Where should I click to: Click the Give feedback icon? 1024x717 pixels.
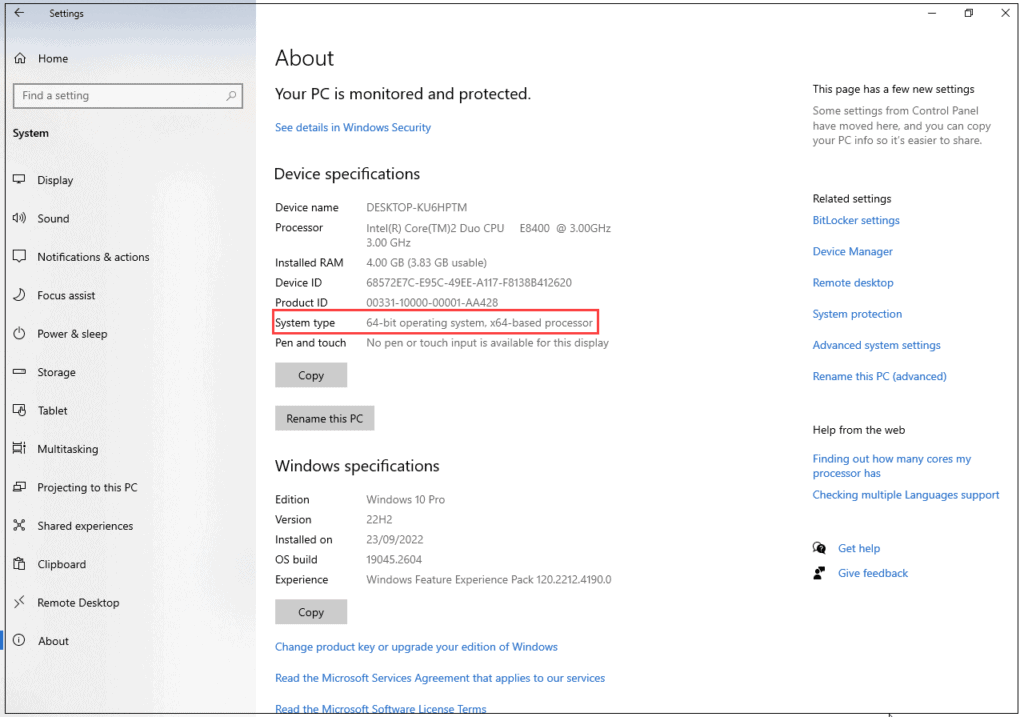point(820,573)
